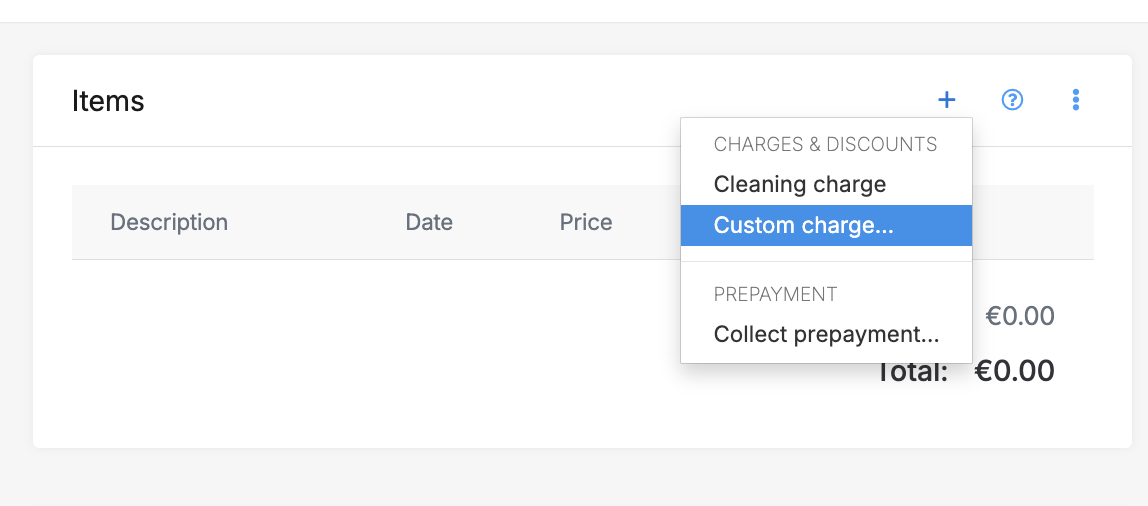Open the help question-mark icon
This screenshot has width=1148, height=506.
1012,100
